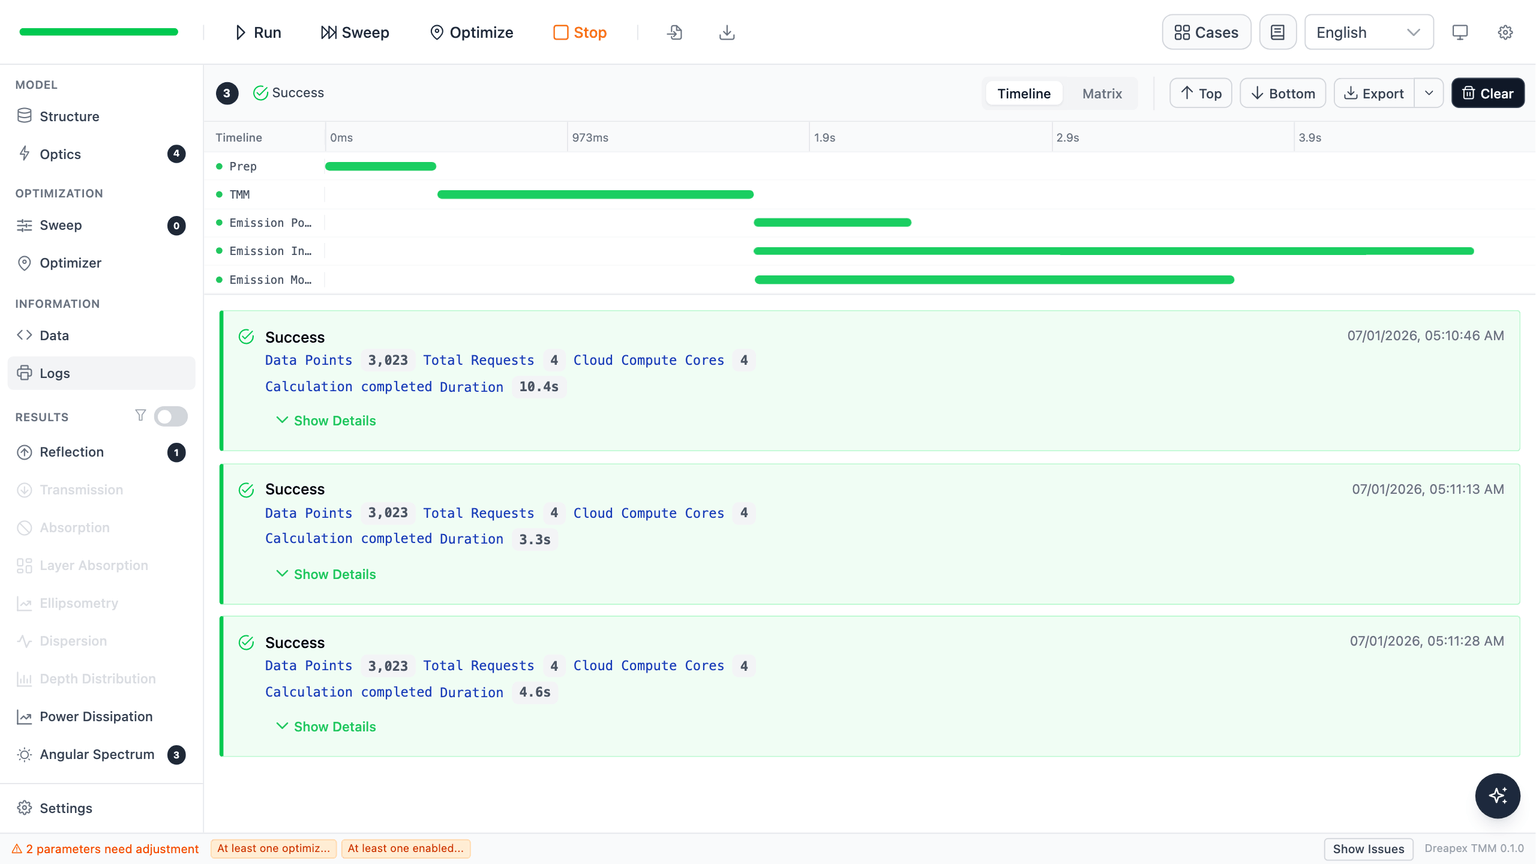This screenshot has width=1536, height=864.
Task: Clear all logs with the Clear button
Action: point(1487,93)
